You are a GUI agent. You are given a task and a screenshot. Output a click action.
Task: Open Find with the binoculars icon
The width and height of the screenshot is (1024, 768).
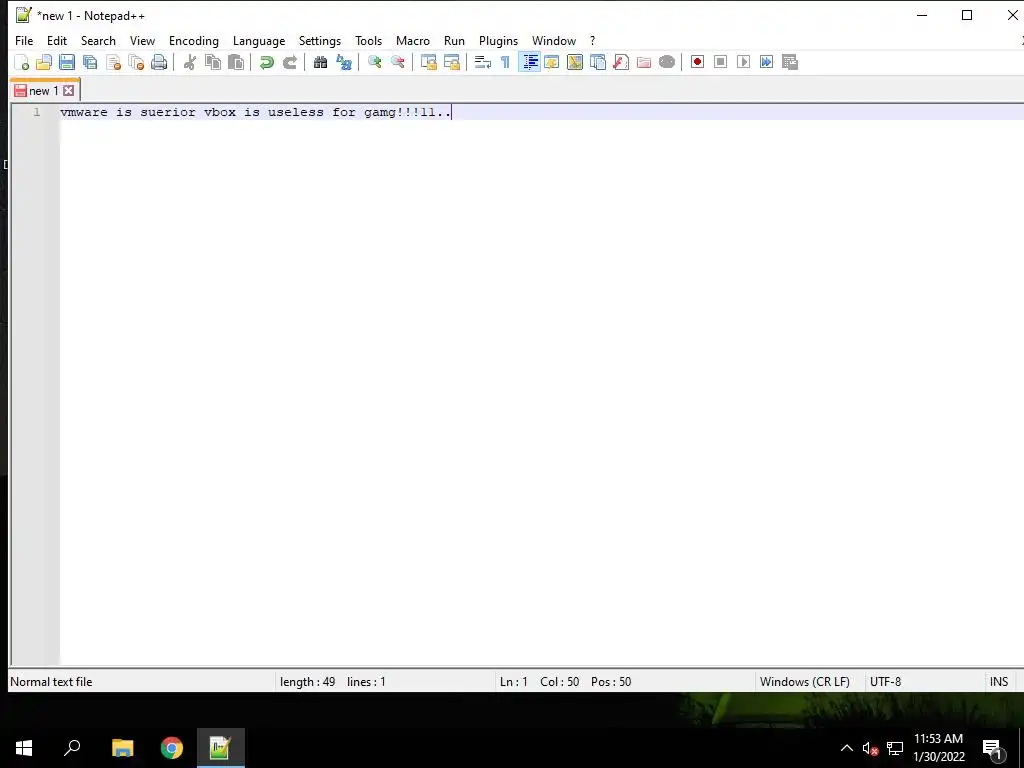coord(320,62)
